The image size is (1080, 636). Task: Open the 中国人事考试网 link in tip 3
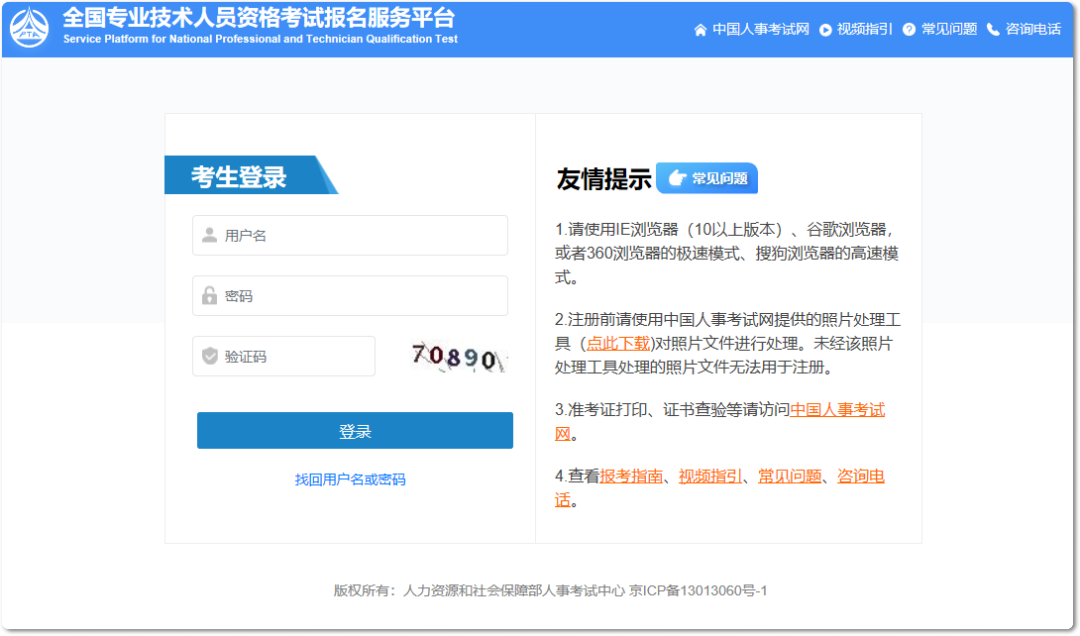coord(836,410)
